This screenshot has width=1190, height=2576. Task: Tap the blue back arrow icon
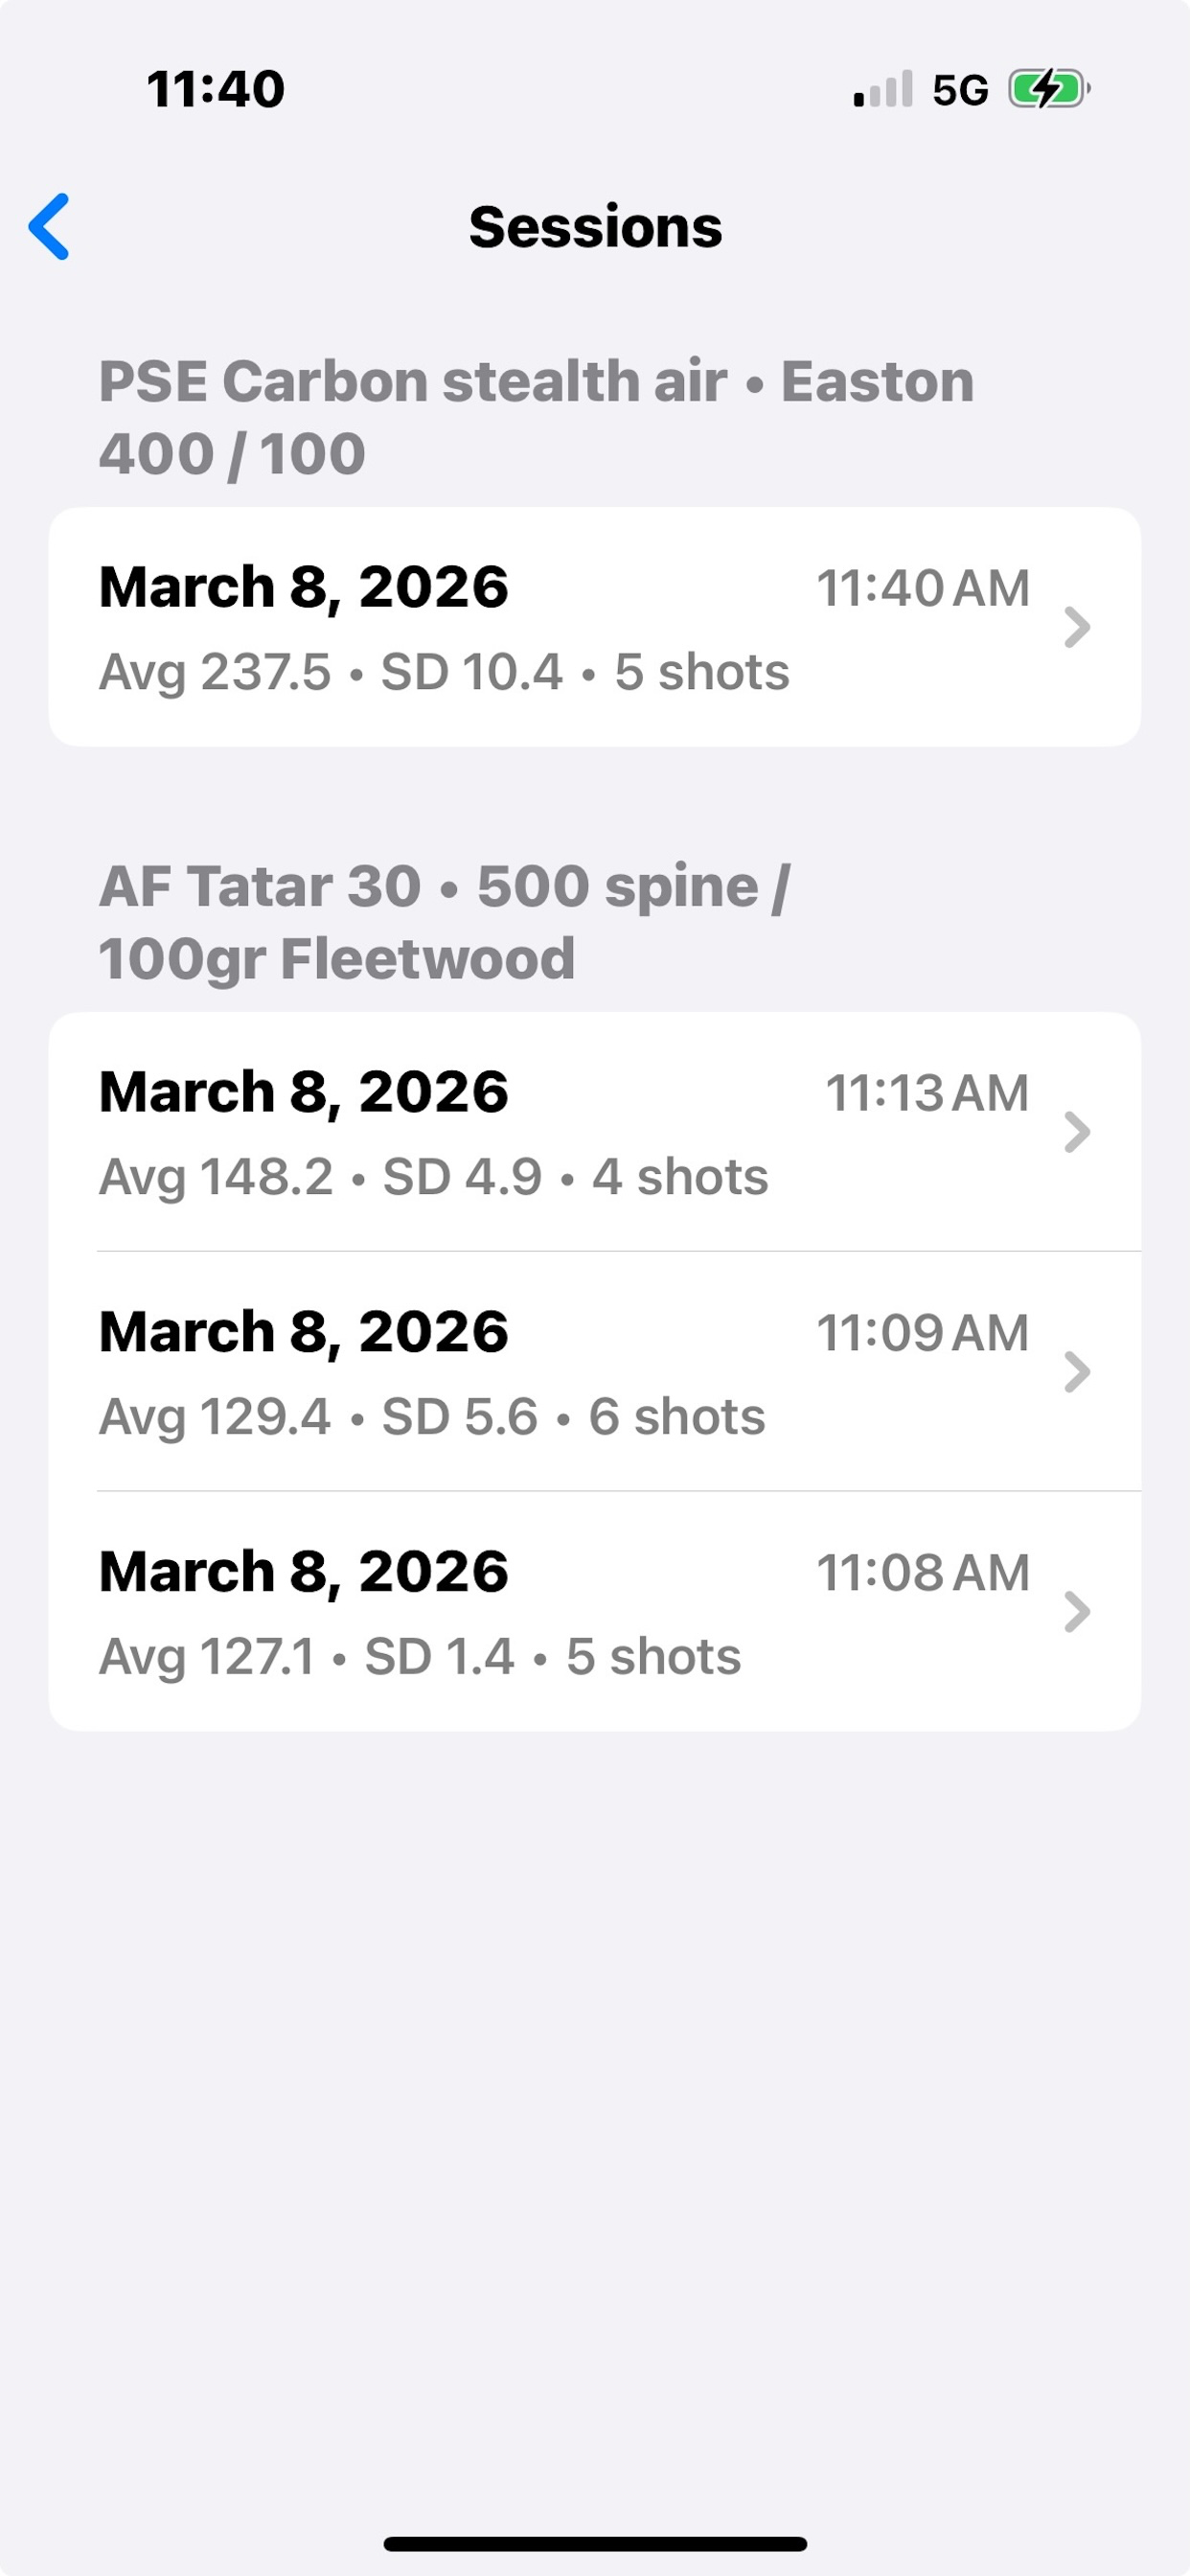click(x=49, y=227)
